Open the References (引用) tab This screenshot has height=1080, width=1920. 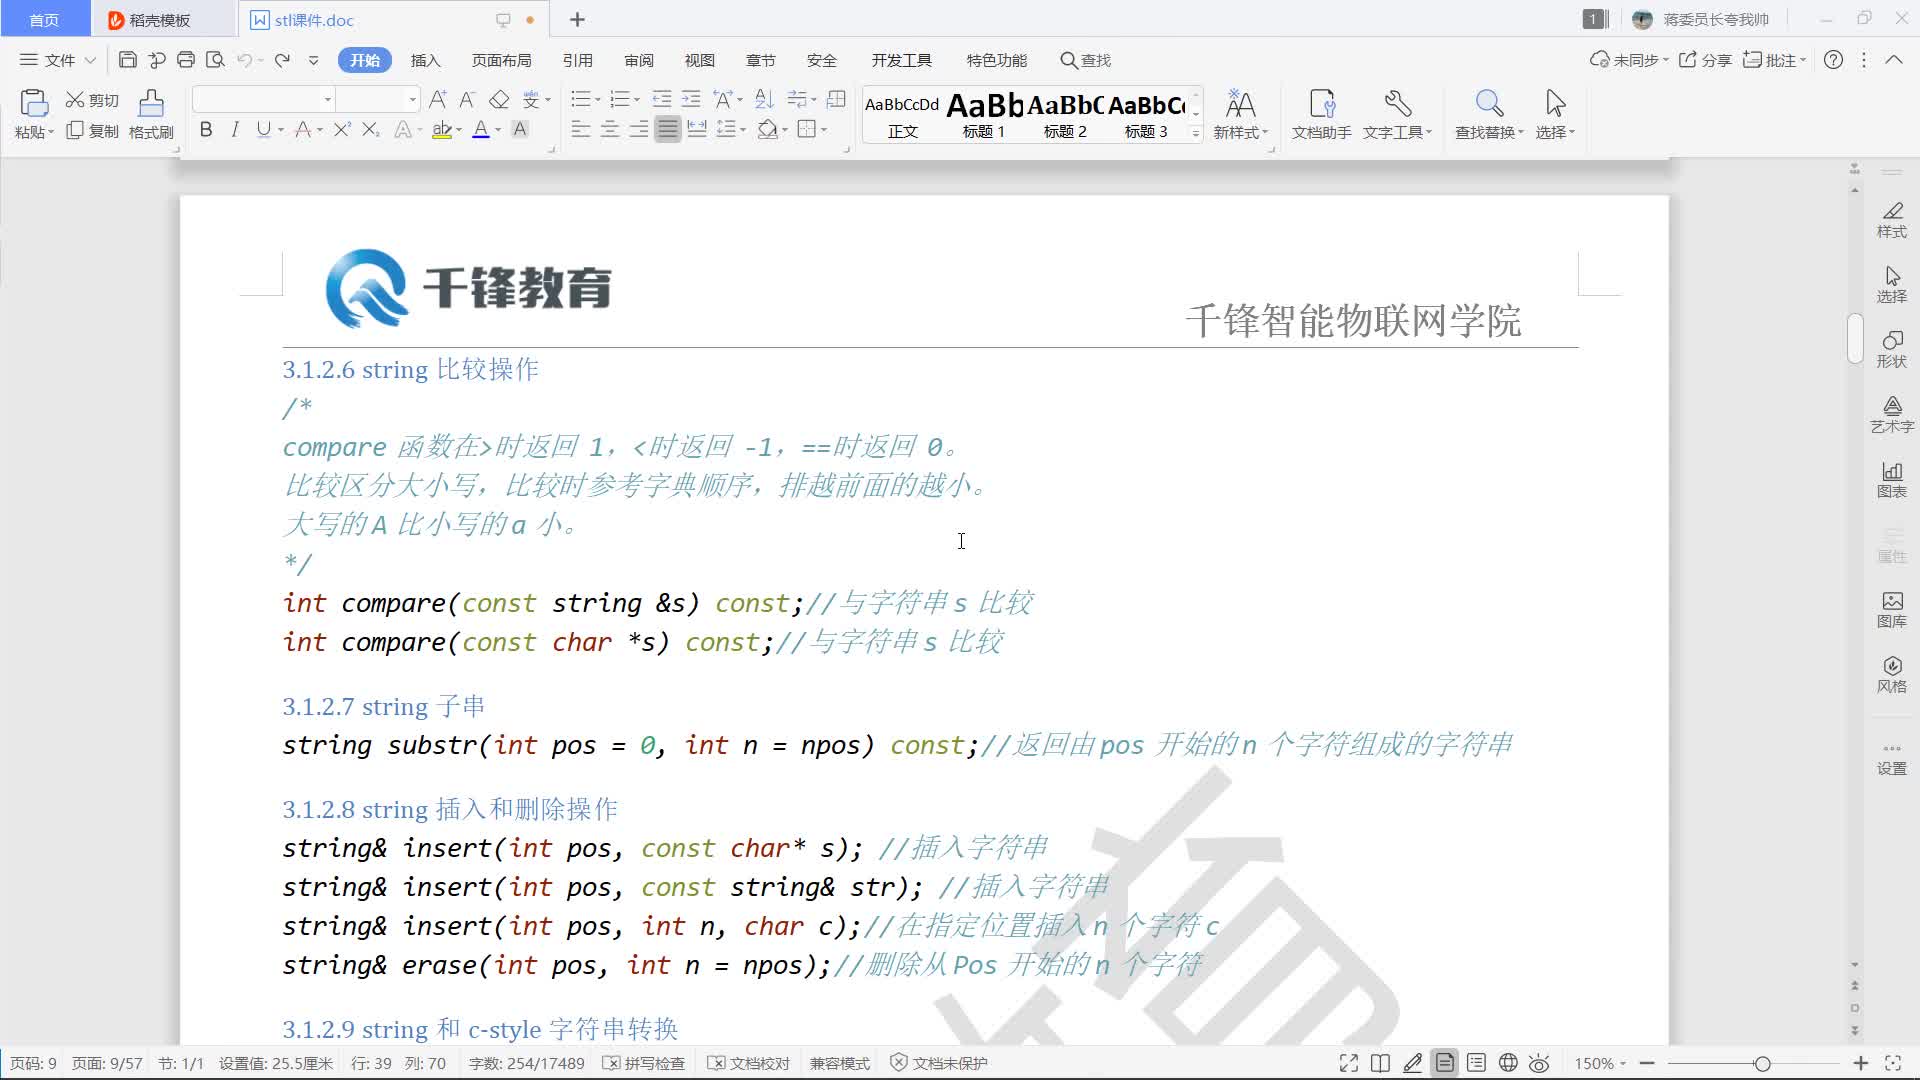point(577,60)
